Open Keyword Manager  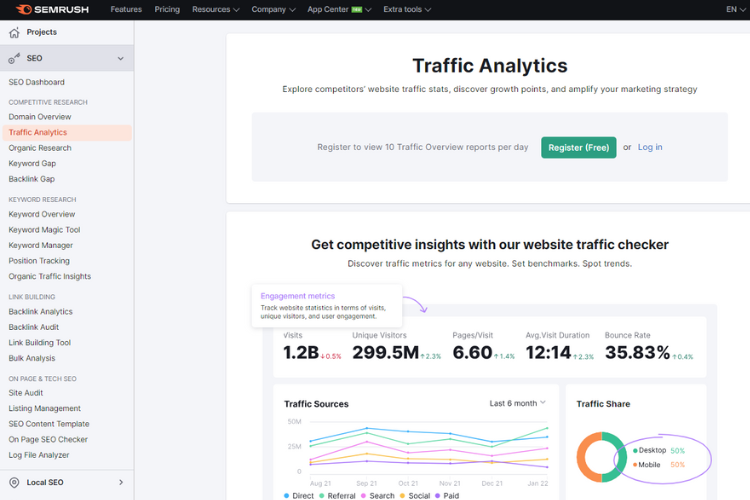[41, 245]
